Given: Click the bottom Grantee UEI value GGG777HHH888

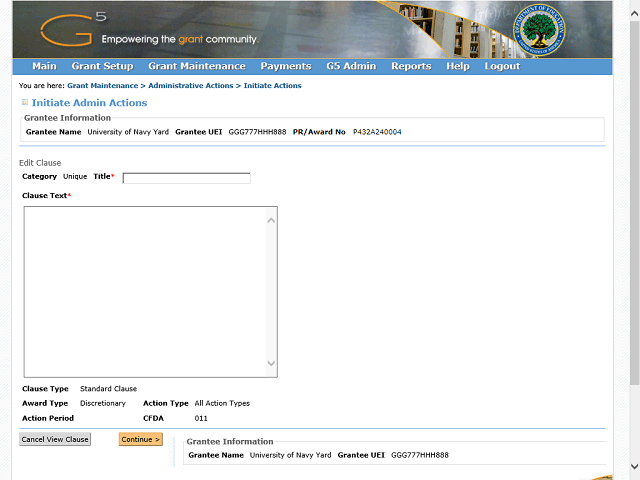Looking at the screenshot, I should click(x=420, y=455).
